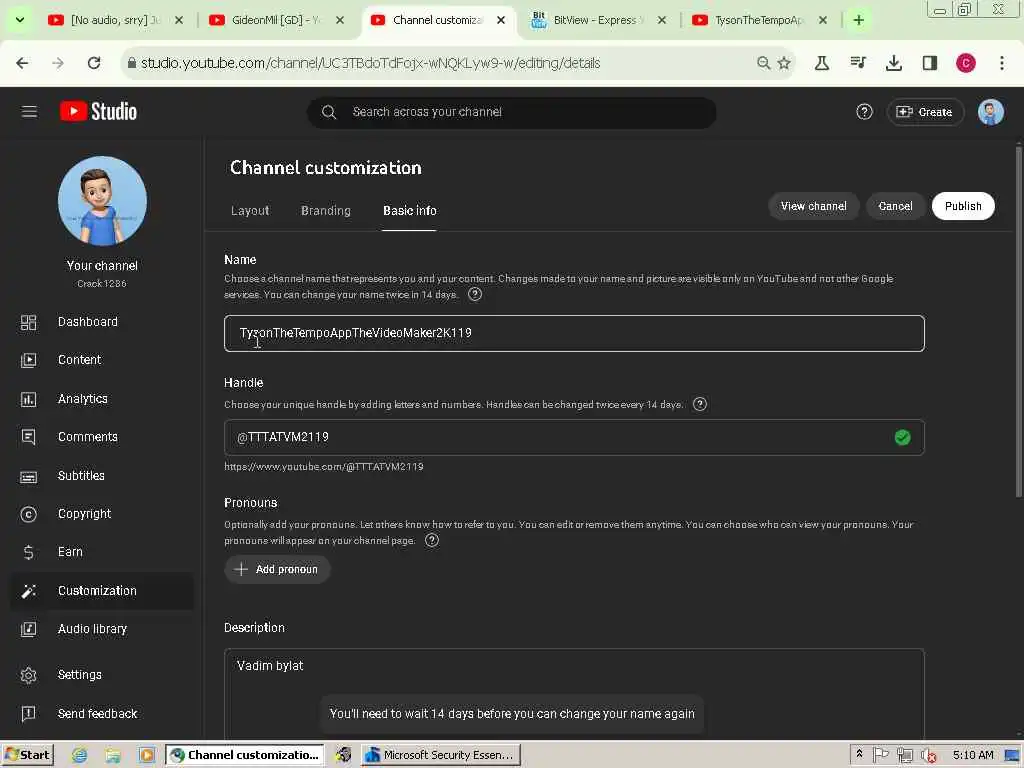
Task: Open help tooltip beside Handle description
Action: click(x=699, y=404)
